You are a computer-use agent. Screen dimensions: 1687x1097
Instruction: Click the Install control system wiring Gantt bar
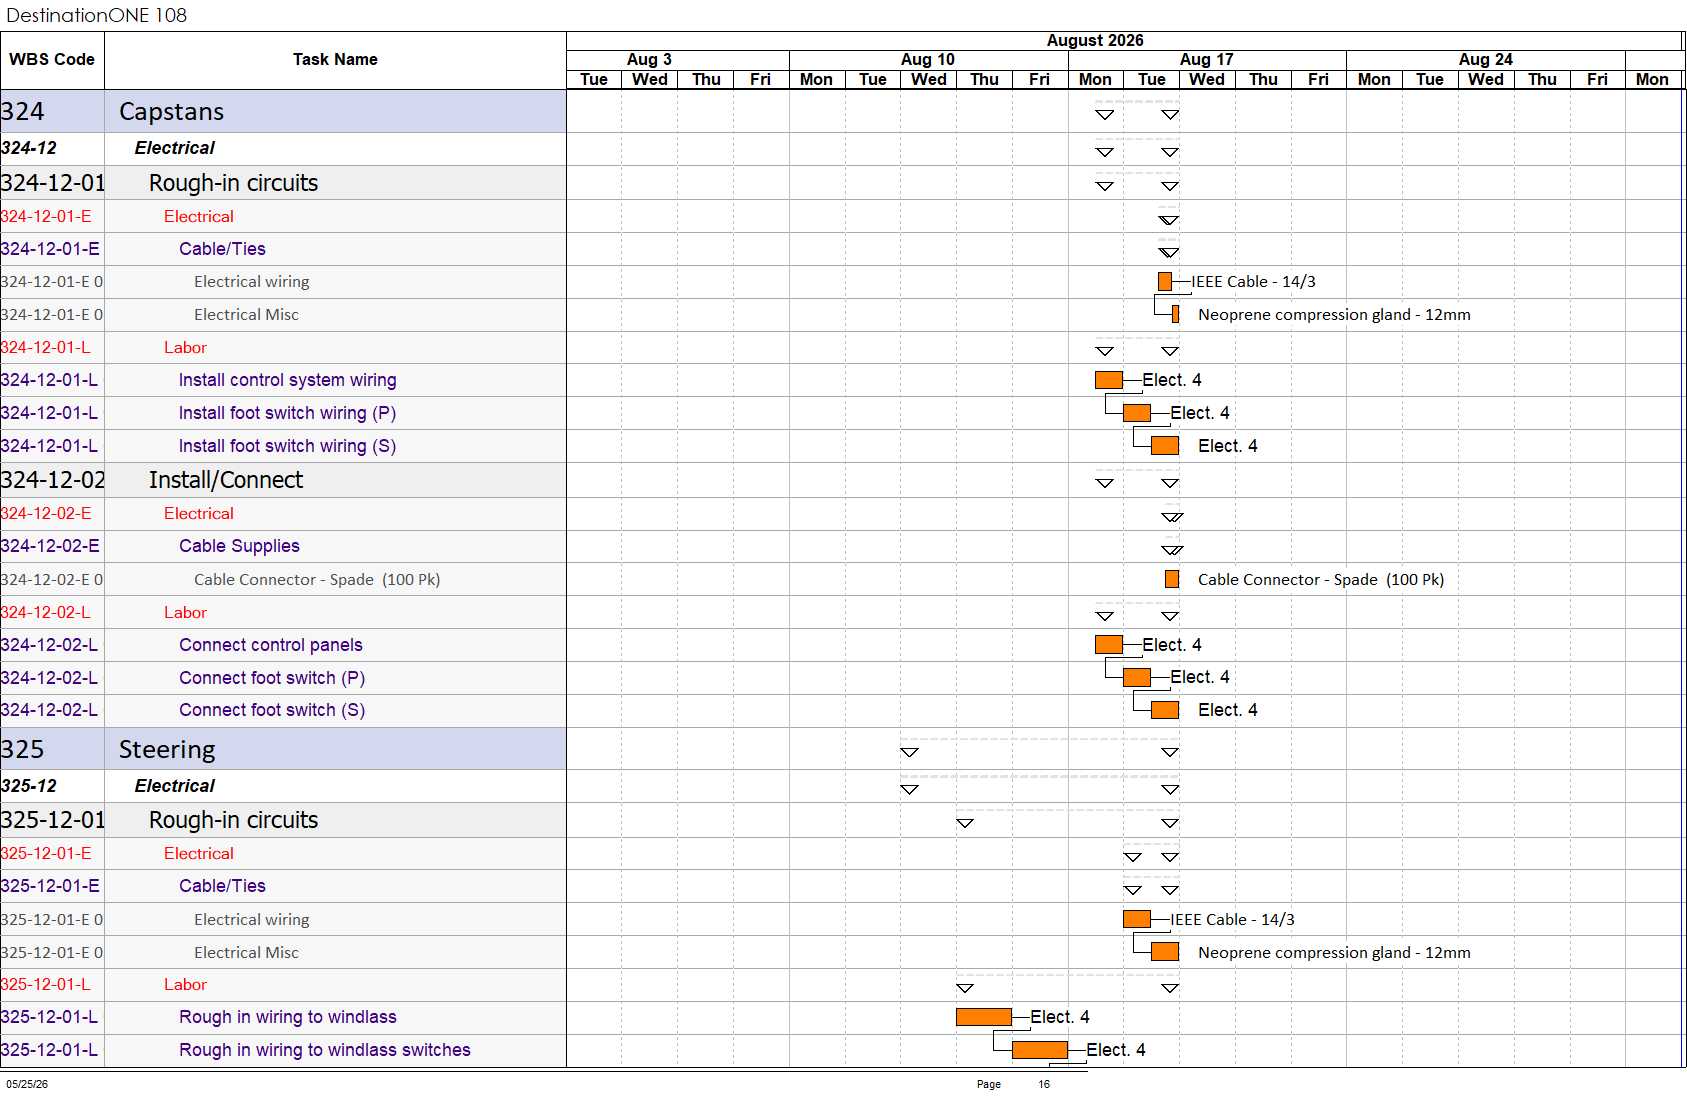click(1108, 380)
